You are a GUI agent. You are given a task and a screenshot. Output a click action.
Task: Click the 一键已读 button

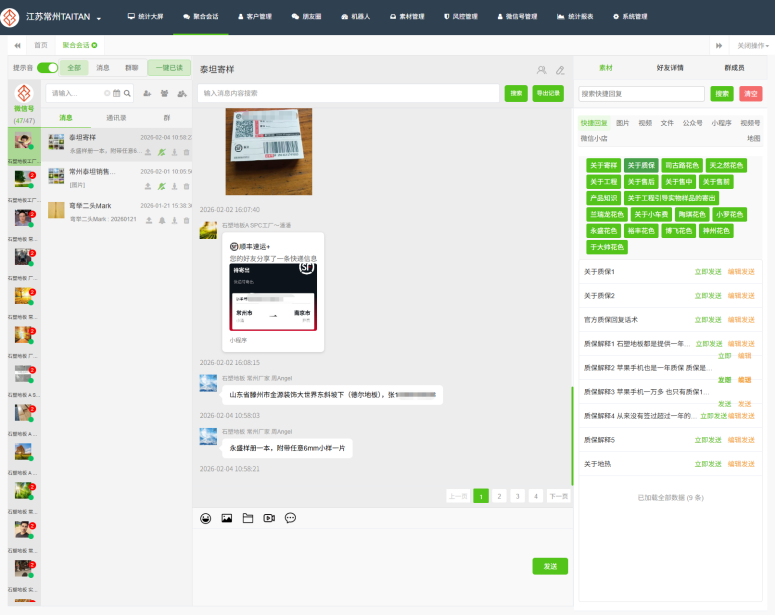tap(169, 68)
